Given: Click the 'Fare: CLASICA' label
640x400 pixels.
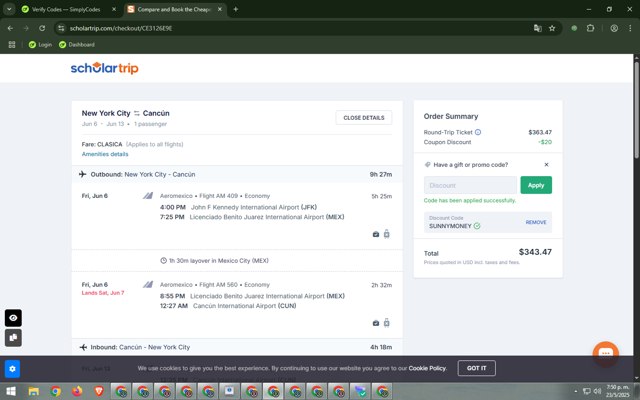Looking at the screenshot, I should point(102,144).
